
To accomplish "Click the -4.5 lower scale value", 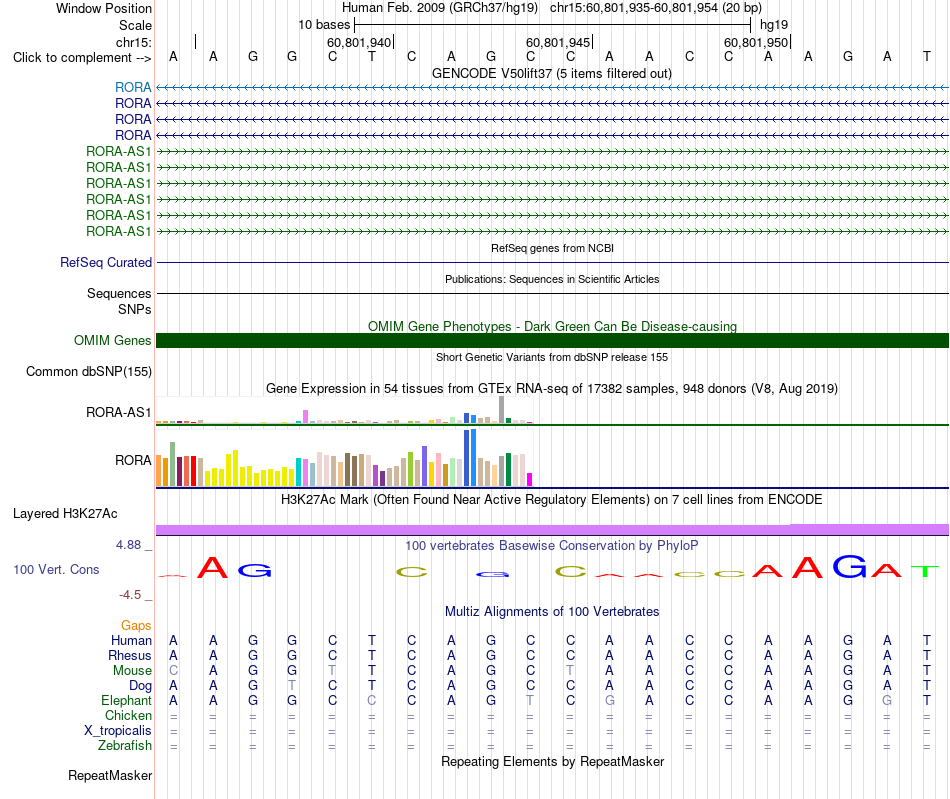I will [x=130, y=595].
